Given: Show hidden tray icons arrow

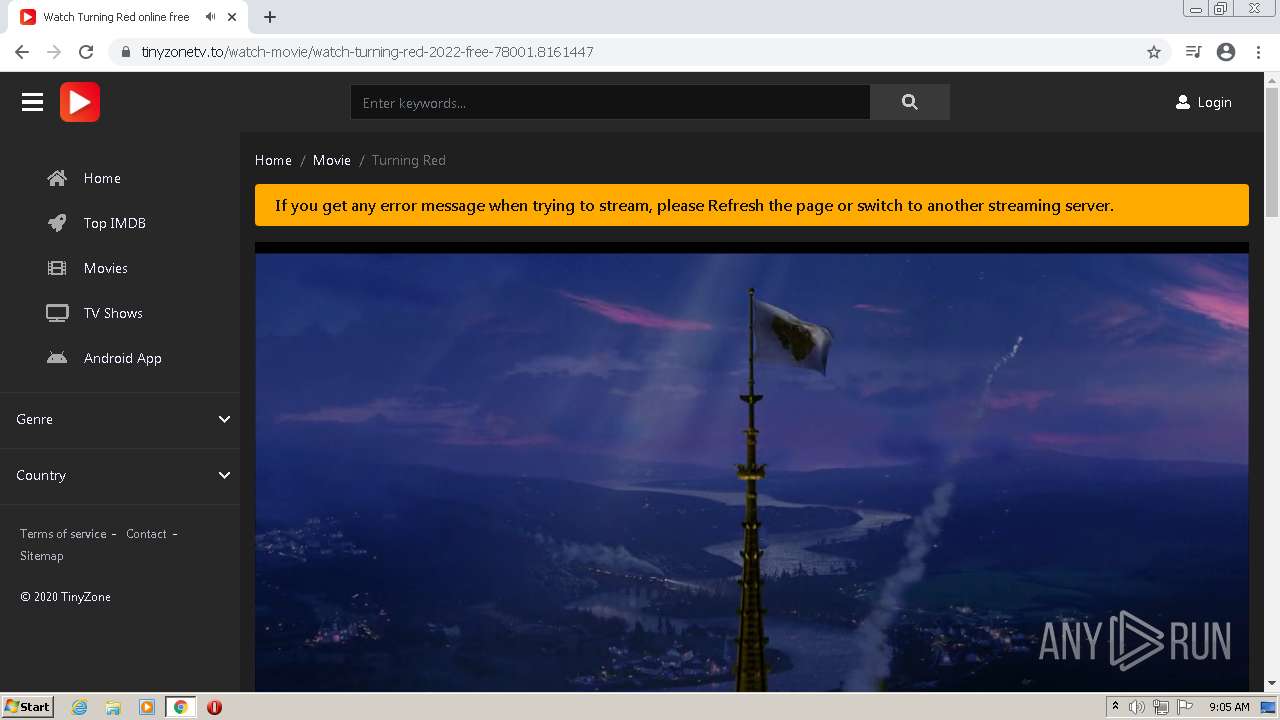Looking at the screenshot, I should [1115, 707].
